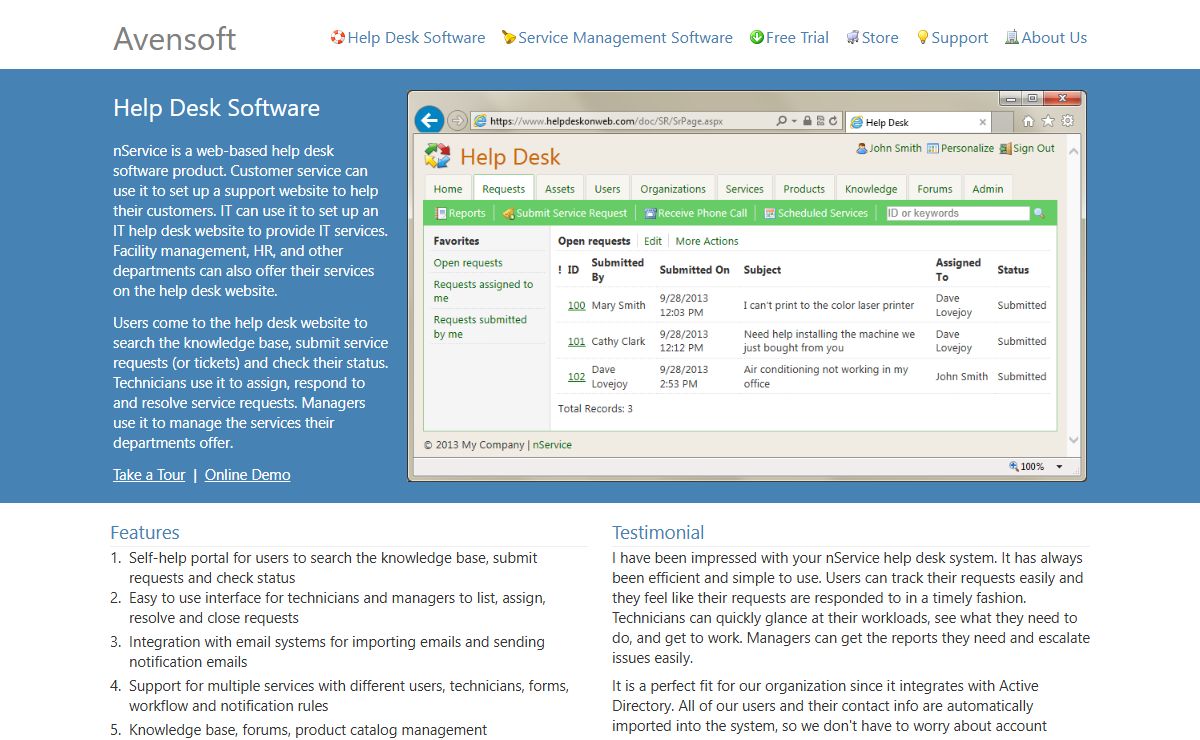Open request ID 101 link
Viewport: 1200px width, 740px height.
tap(577, 341)
